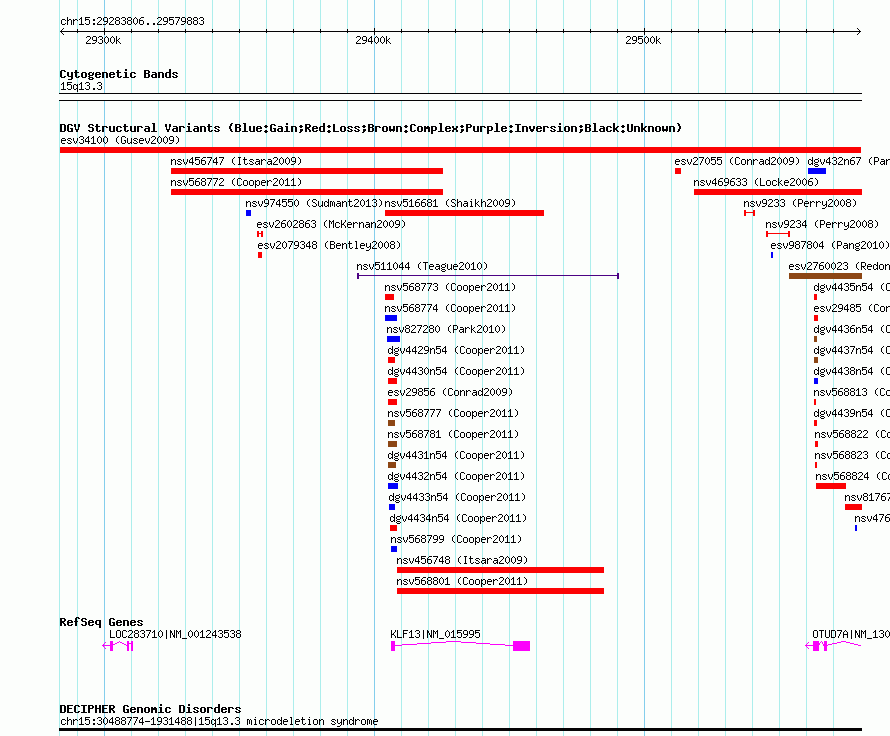
Task: Select nsv568773 (Cooper2011) label
Action: click(x=450, y=287)
